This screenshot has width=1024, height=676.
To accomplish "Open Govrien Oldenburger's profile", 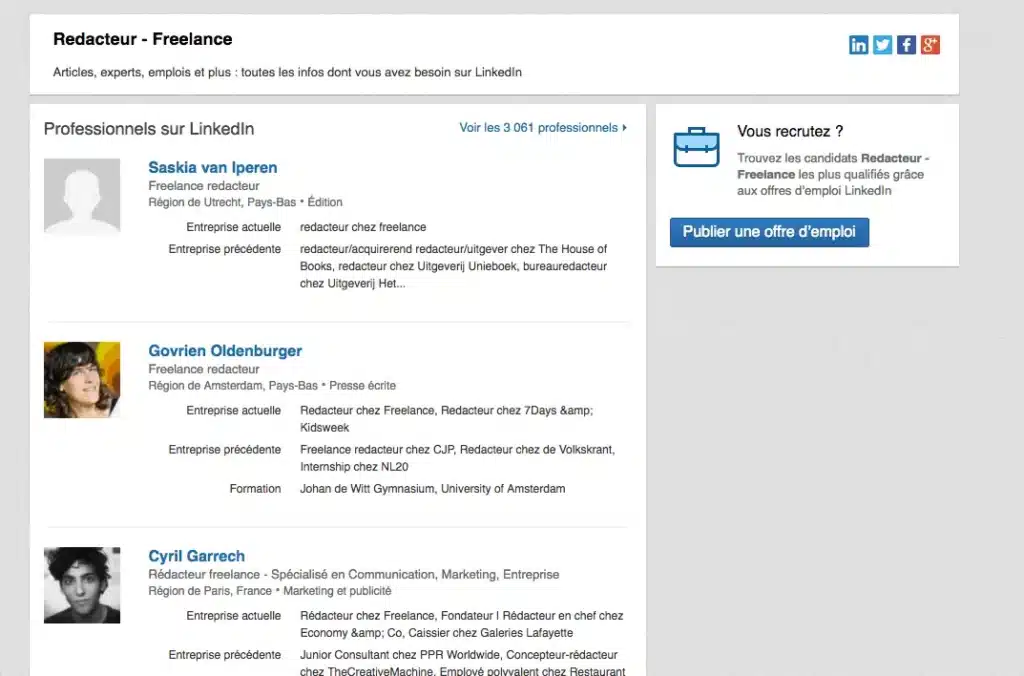I will (x=224, y=351).
